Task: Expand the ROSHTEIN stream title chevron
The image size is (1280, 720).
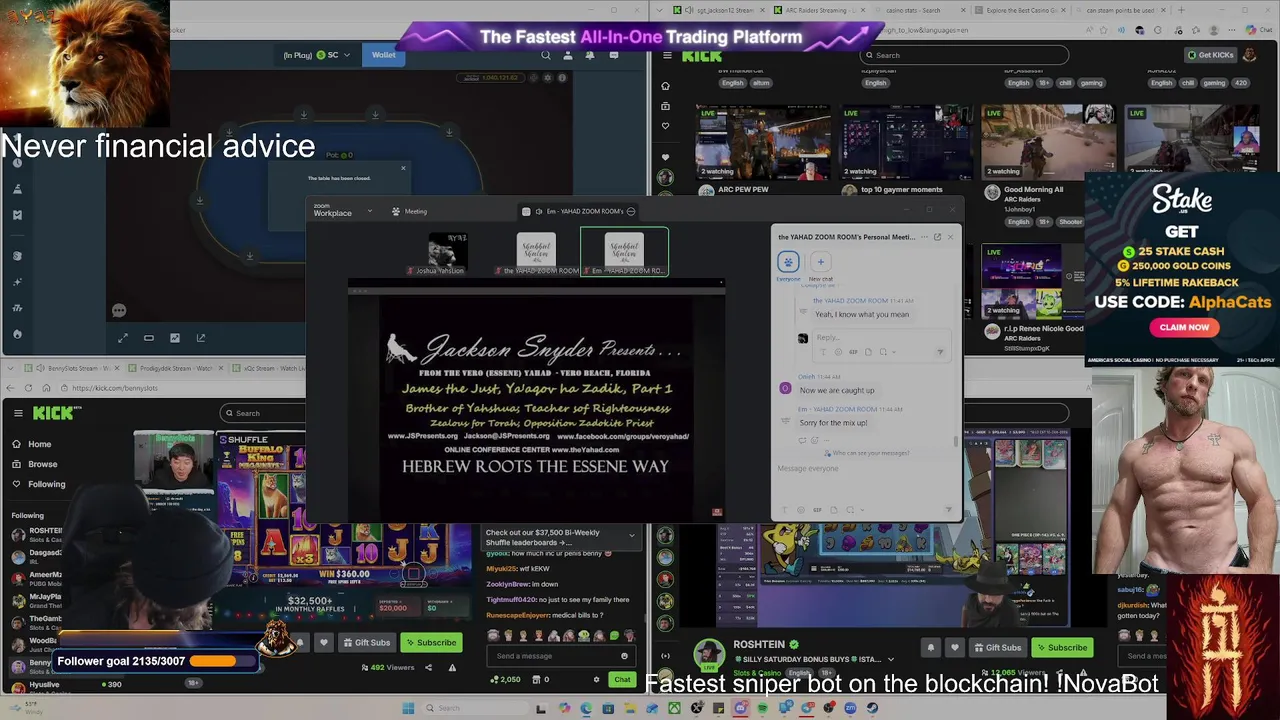Action: 890,660
